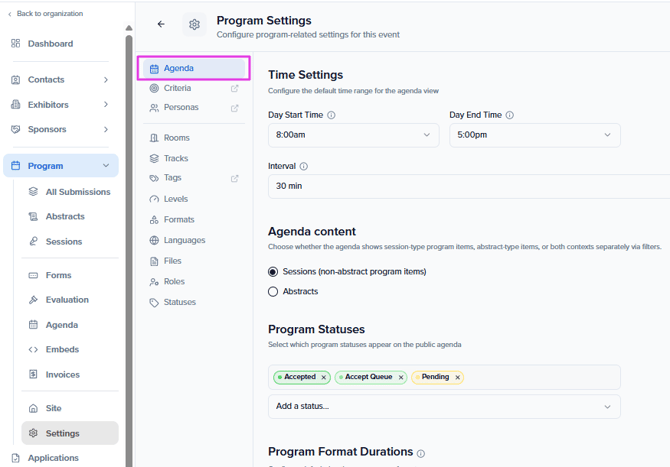Click the Day End Time info icon
Screen dimensions: 670x467
[x=510, y=115]
